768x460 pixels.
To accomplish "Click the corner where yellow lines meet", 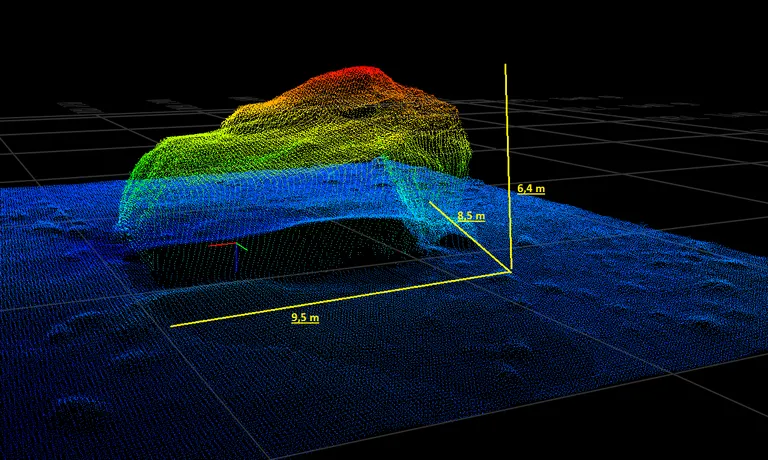I will pyautogui.click(x=510, y=271).
